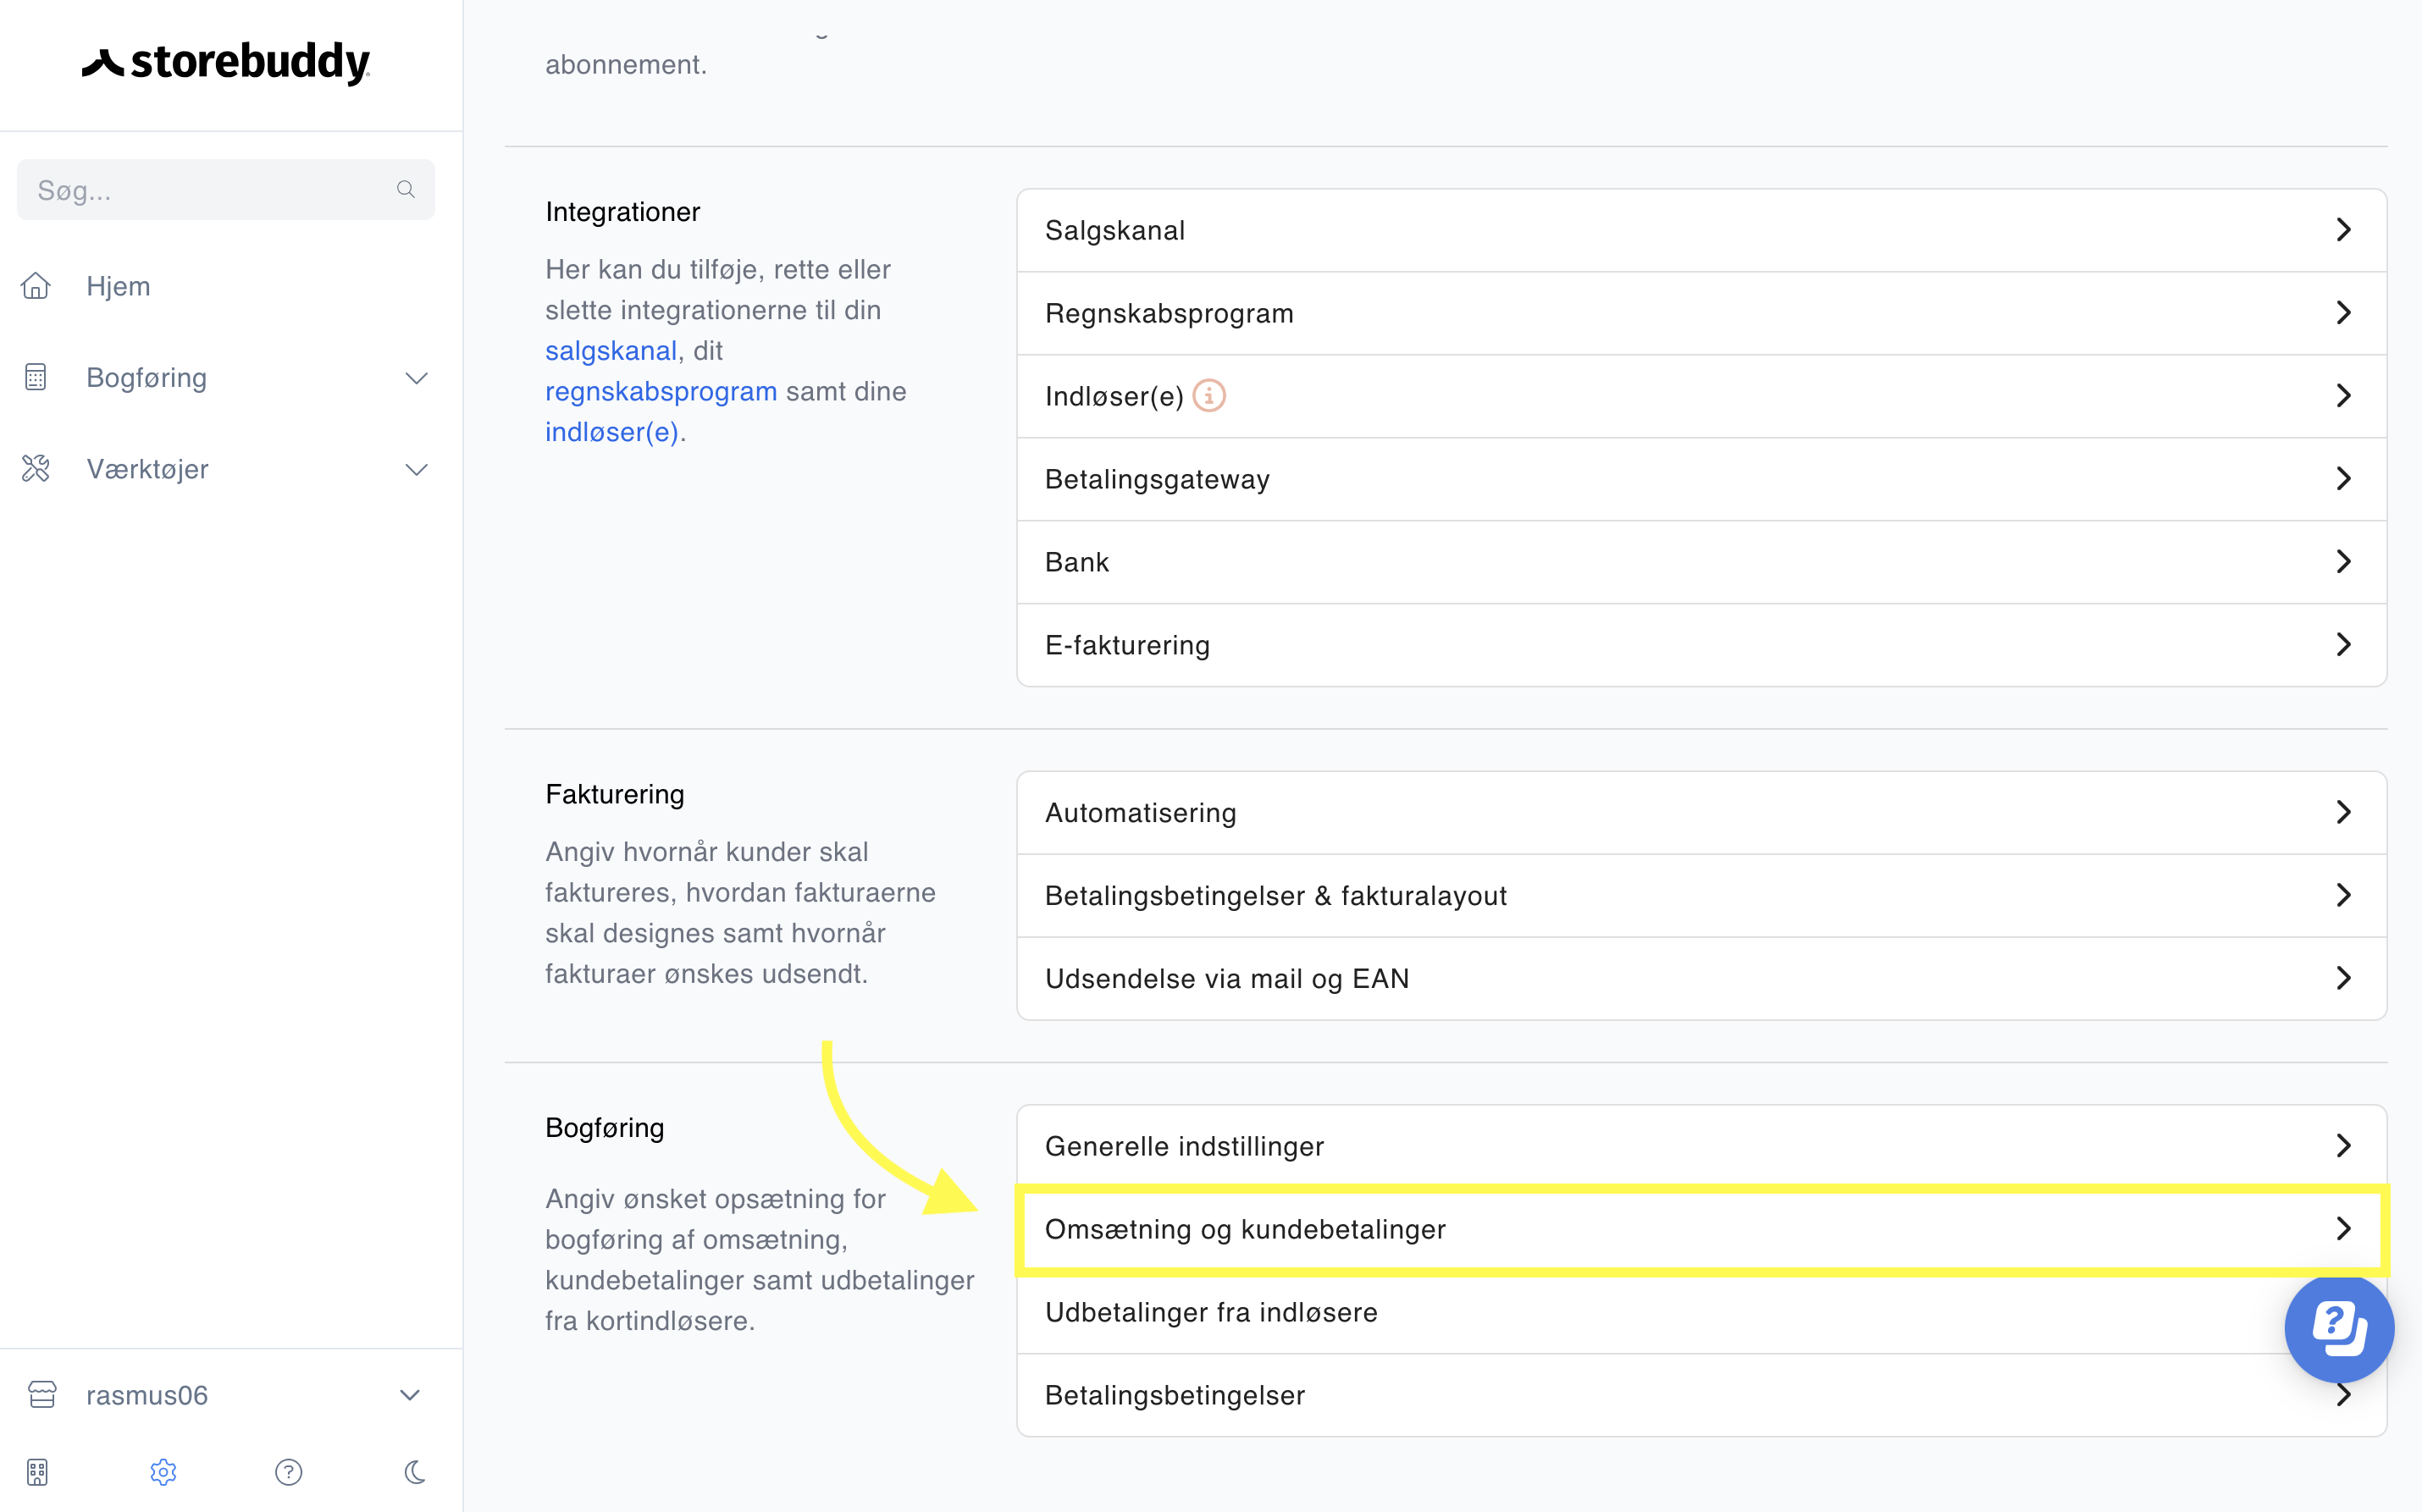Viewport: 2422px width, 1512px height.
Task: Open the rasmus06 store switcher
Action: point(226,1394)
